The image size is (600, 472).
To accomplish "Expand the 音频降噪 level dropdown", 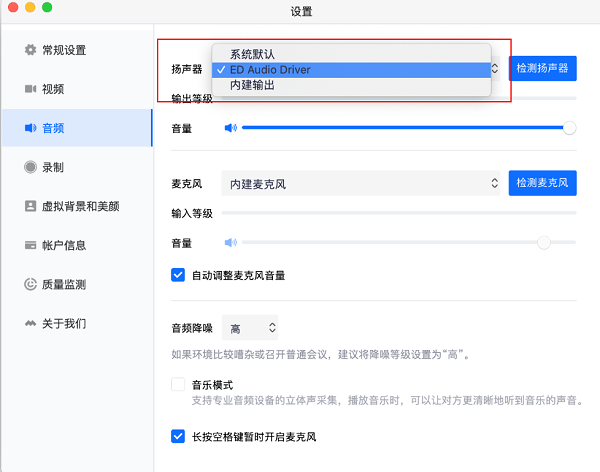I will (x=249, y=328).
